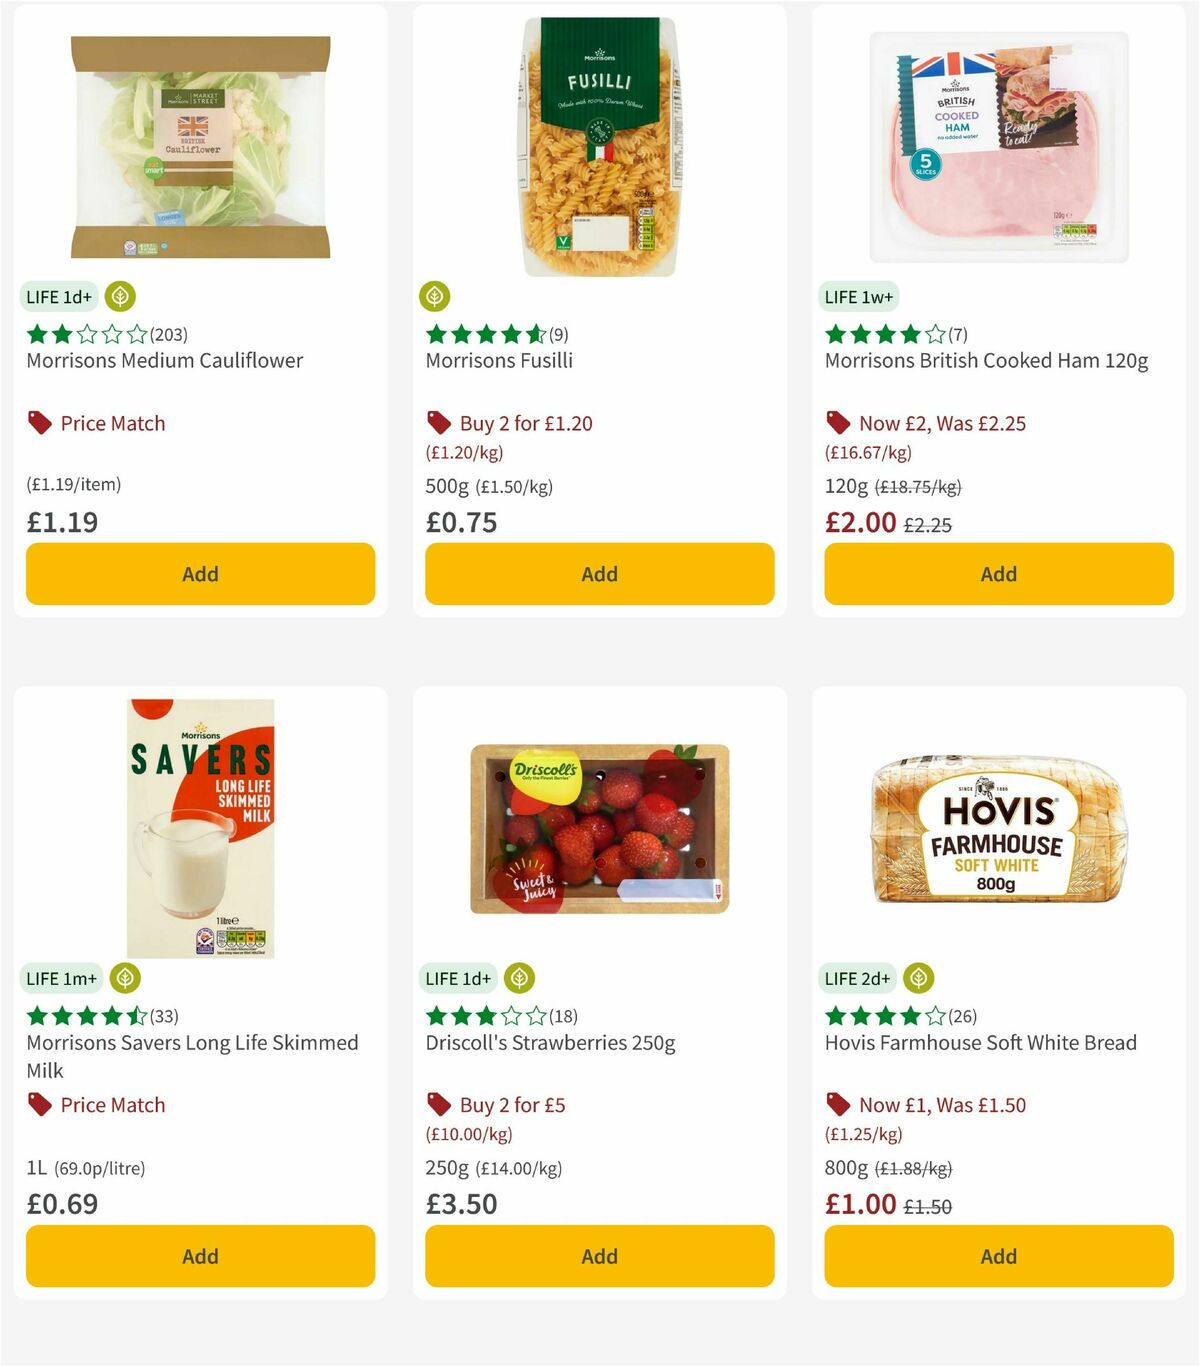Add Morrisons Fusilli to the basket
This screenshot has width=1200, height=1366.
point(598,574)
